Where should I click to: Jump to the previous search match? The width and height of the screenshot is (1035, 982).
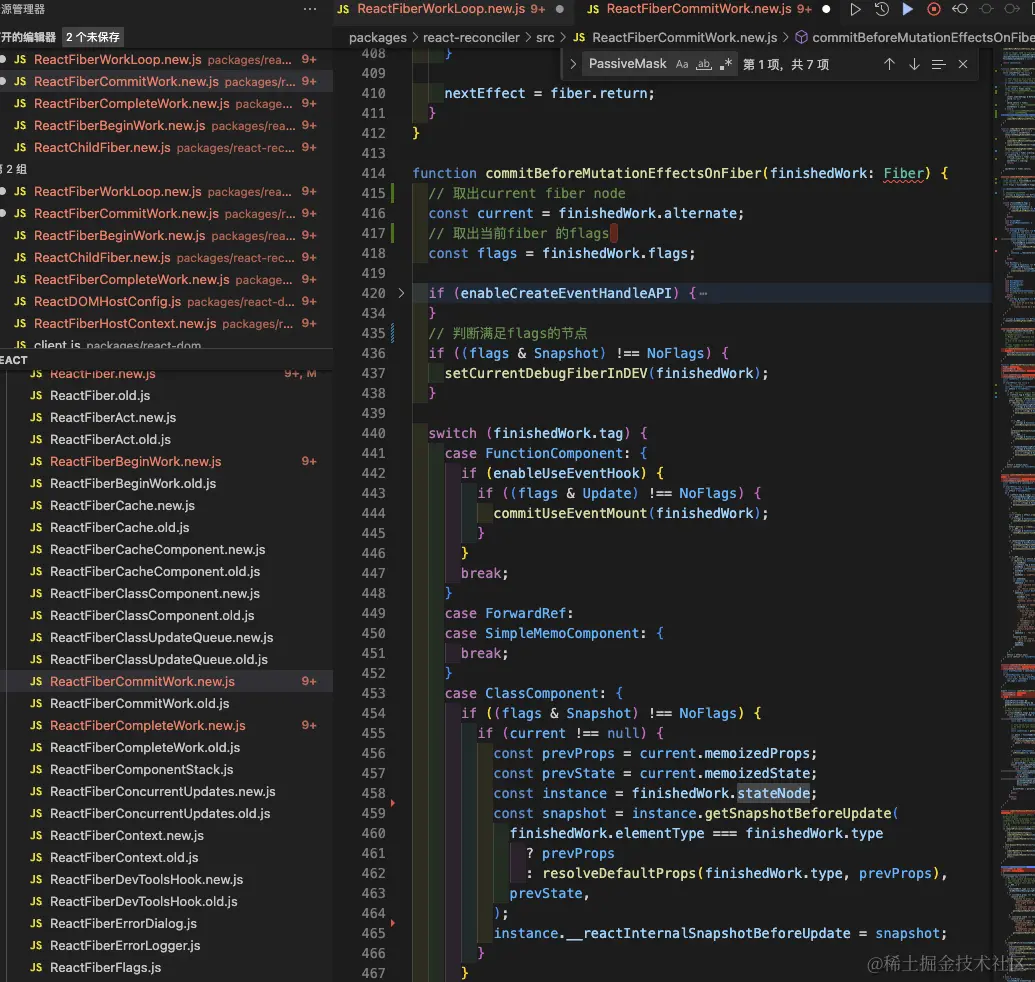coord(889,64)
